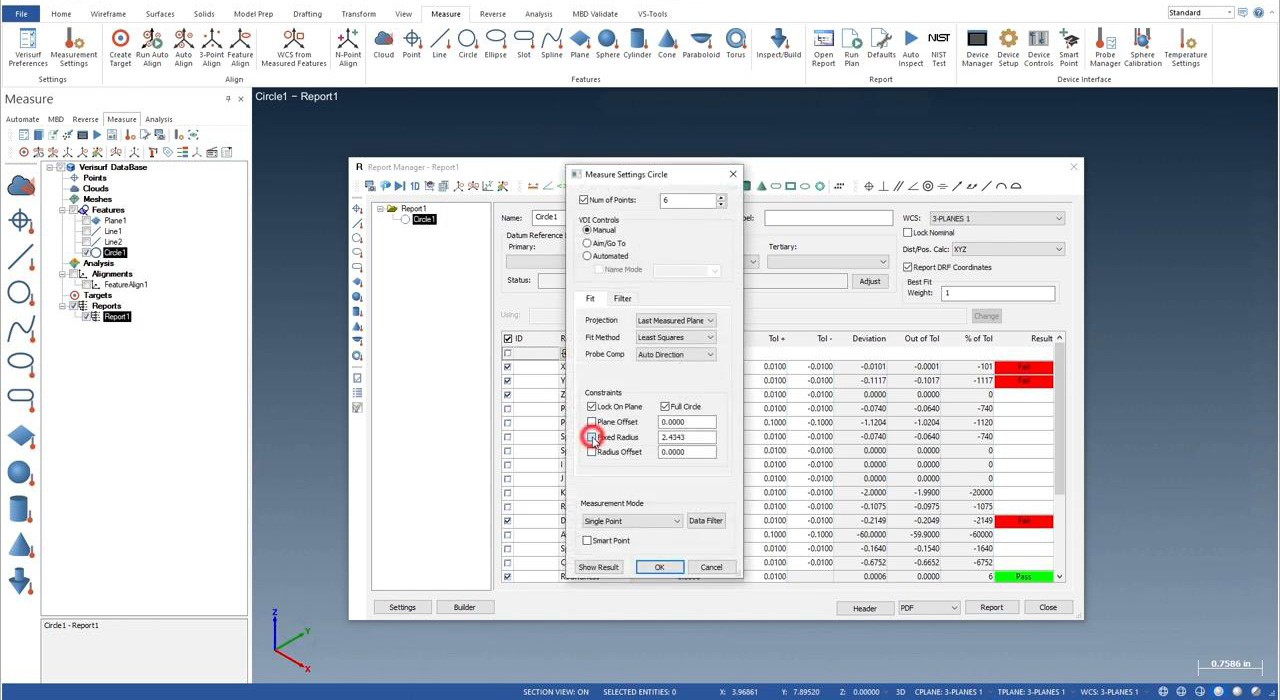Measure an Ellipse feature

pos(495,44)
